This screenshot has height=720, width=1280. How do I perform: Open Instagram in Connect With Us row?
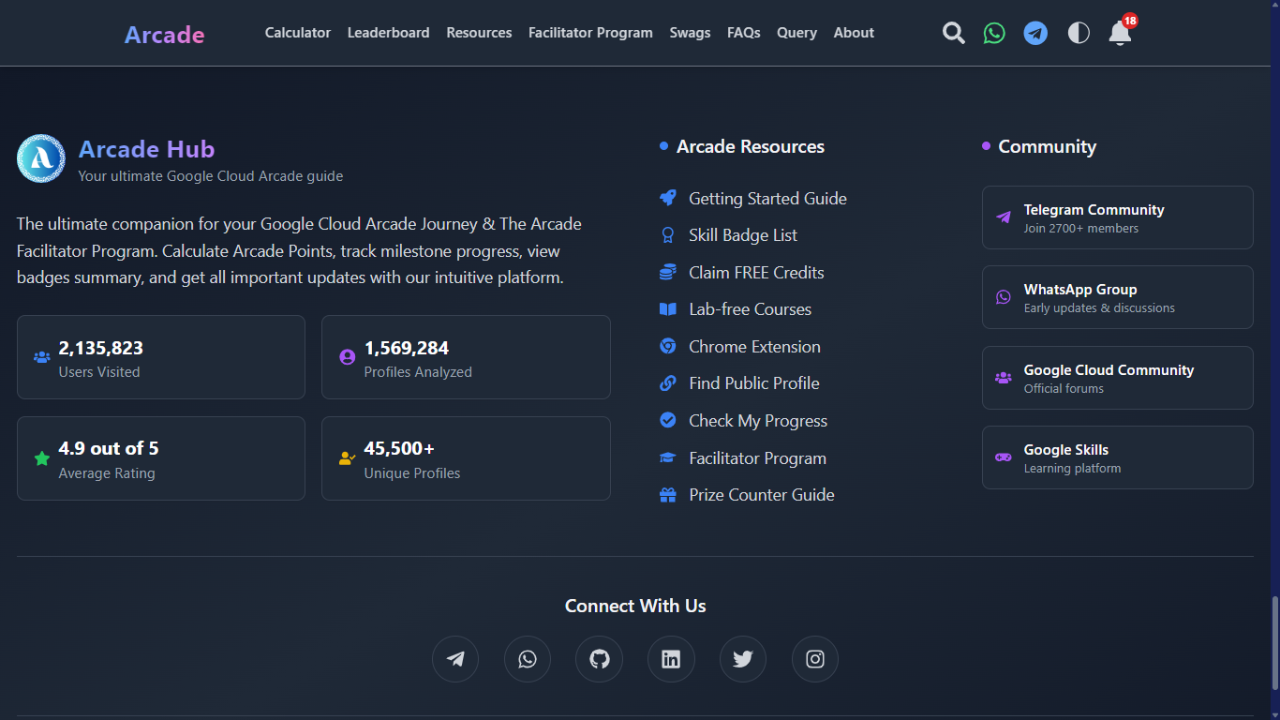815,659
